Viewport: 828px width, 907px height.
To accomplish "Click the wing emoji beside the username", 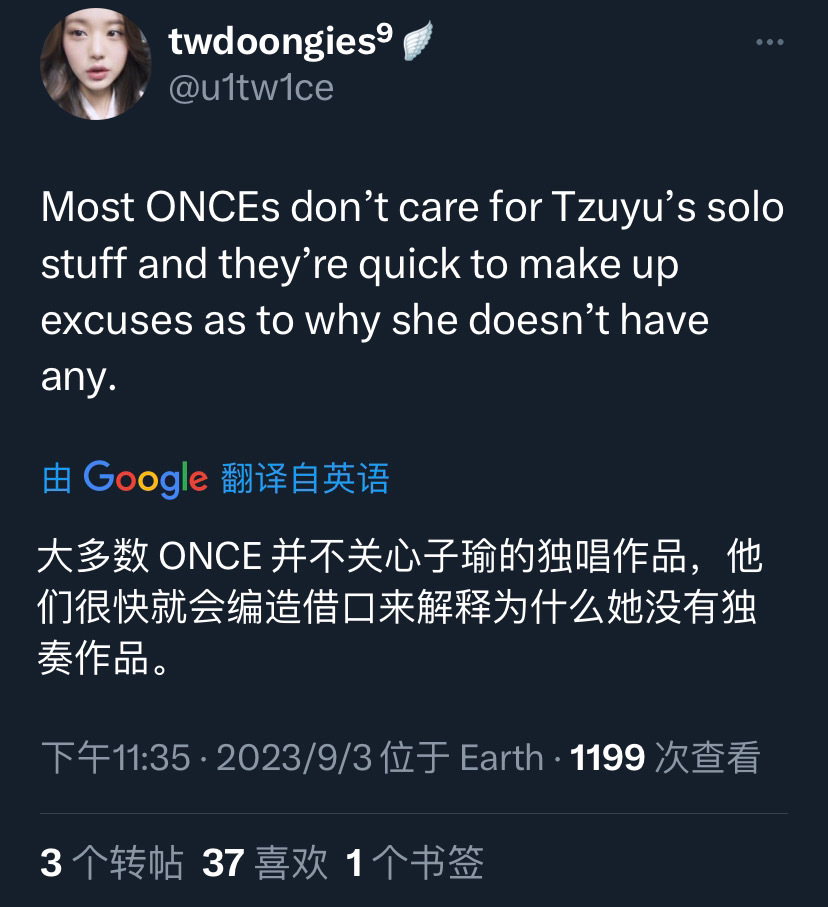I will [418, 41].
